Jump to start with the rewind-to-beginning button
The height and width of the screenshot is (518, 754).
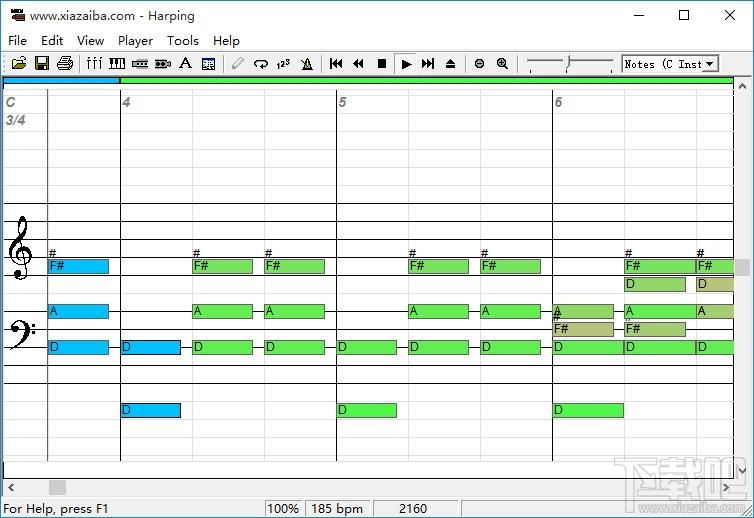(336, 64)
